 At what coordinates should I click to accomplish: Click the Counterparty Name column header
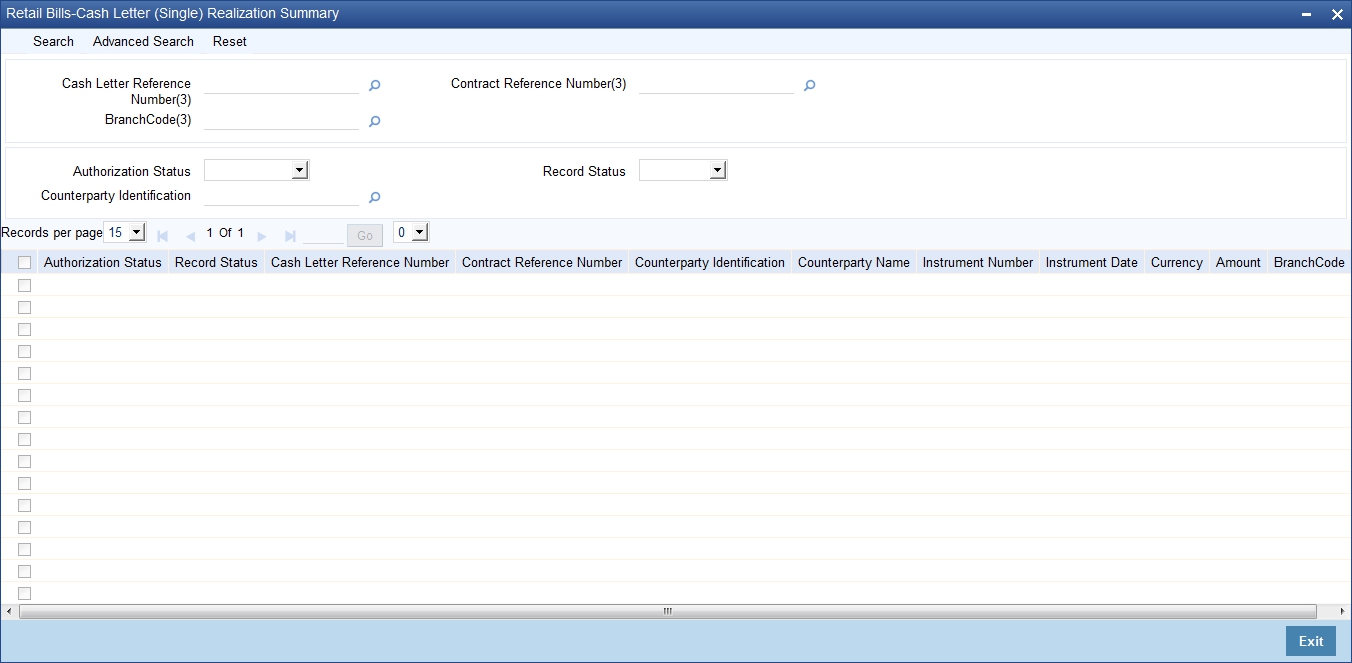854,263
